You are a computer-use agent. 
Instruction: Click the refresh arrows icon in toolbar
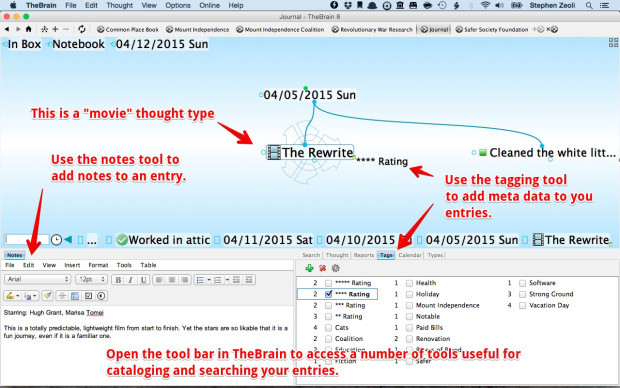81,29
